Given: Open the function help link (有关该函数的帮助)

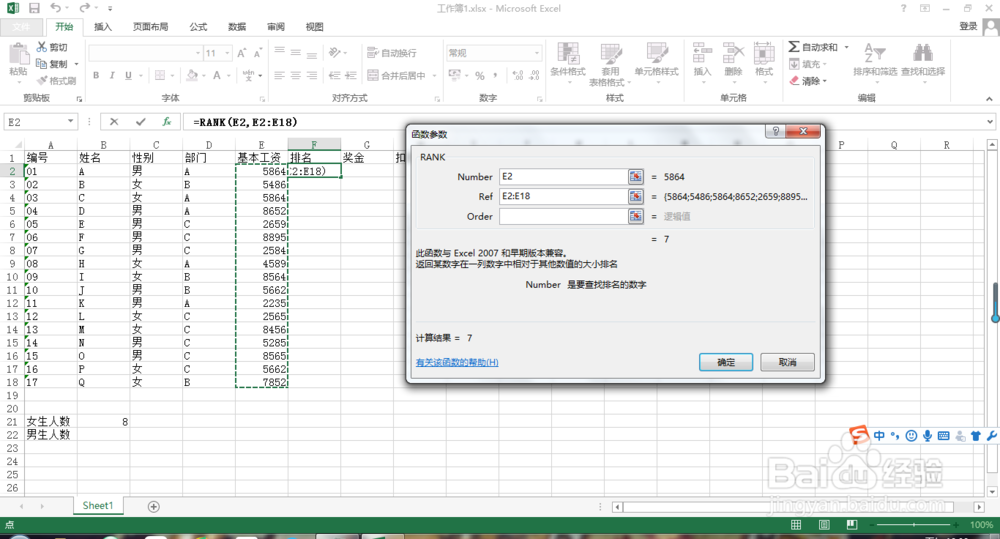Looking at the screenshot, I should pyautogui.click(x=457, y=362).
